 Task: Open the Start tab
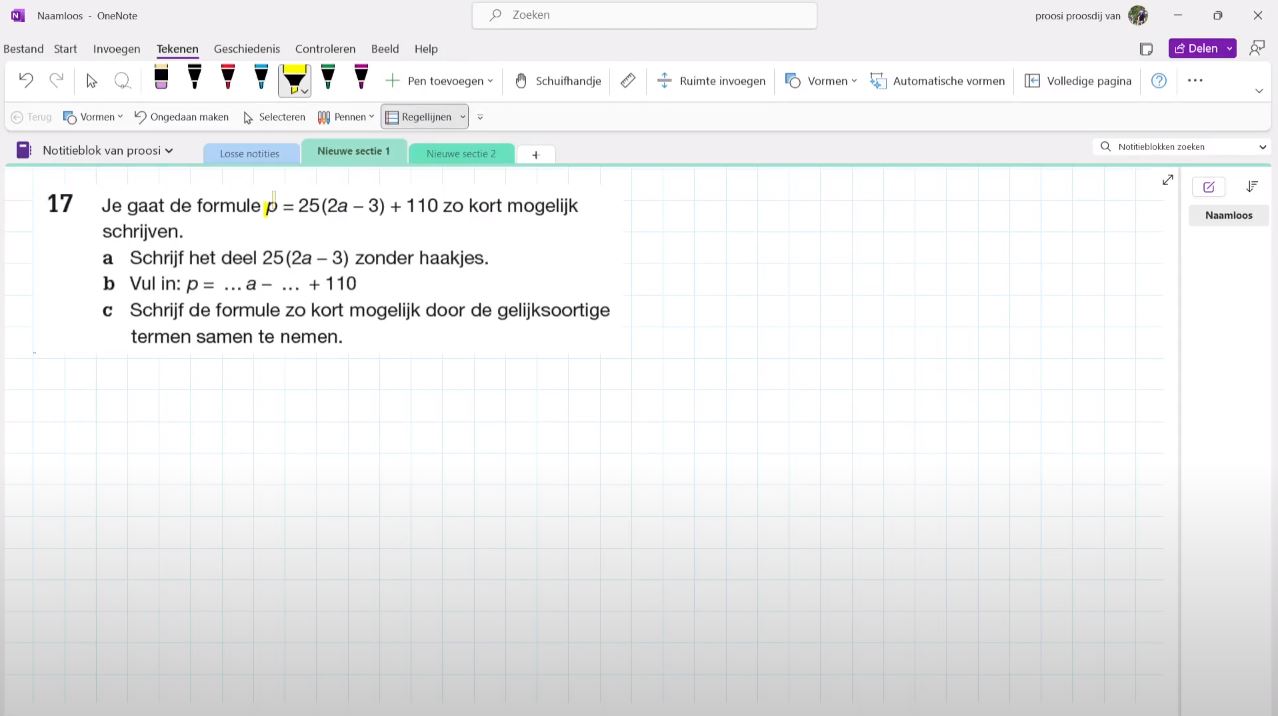(x=65, y=49)
